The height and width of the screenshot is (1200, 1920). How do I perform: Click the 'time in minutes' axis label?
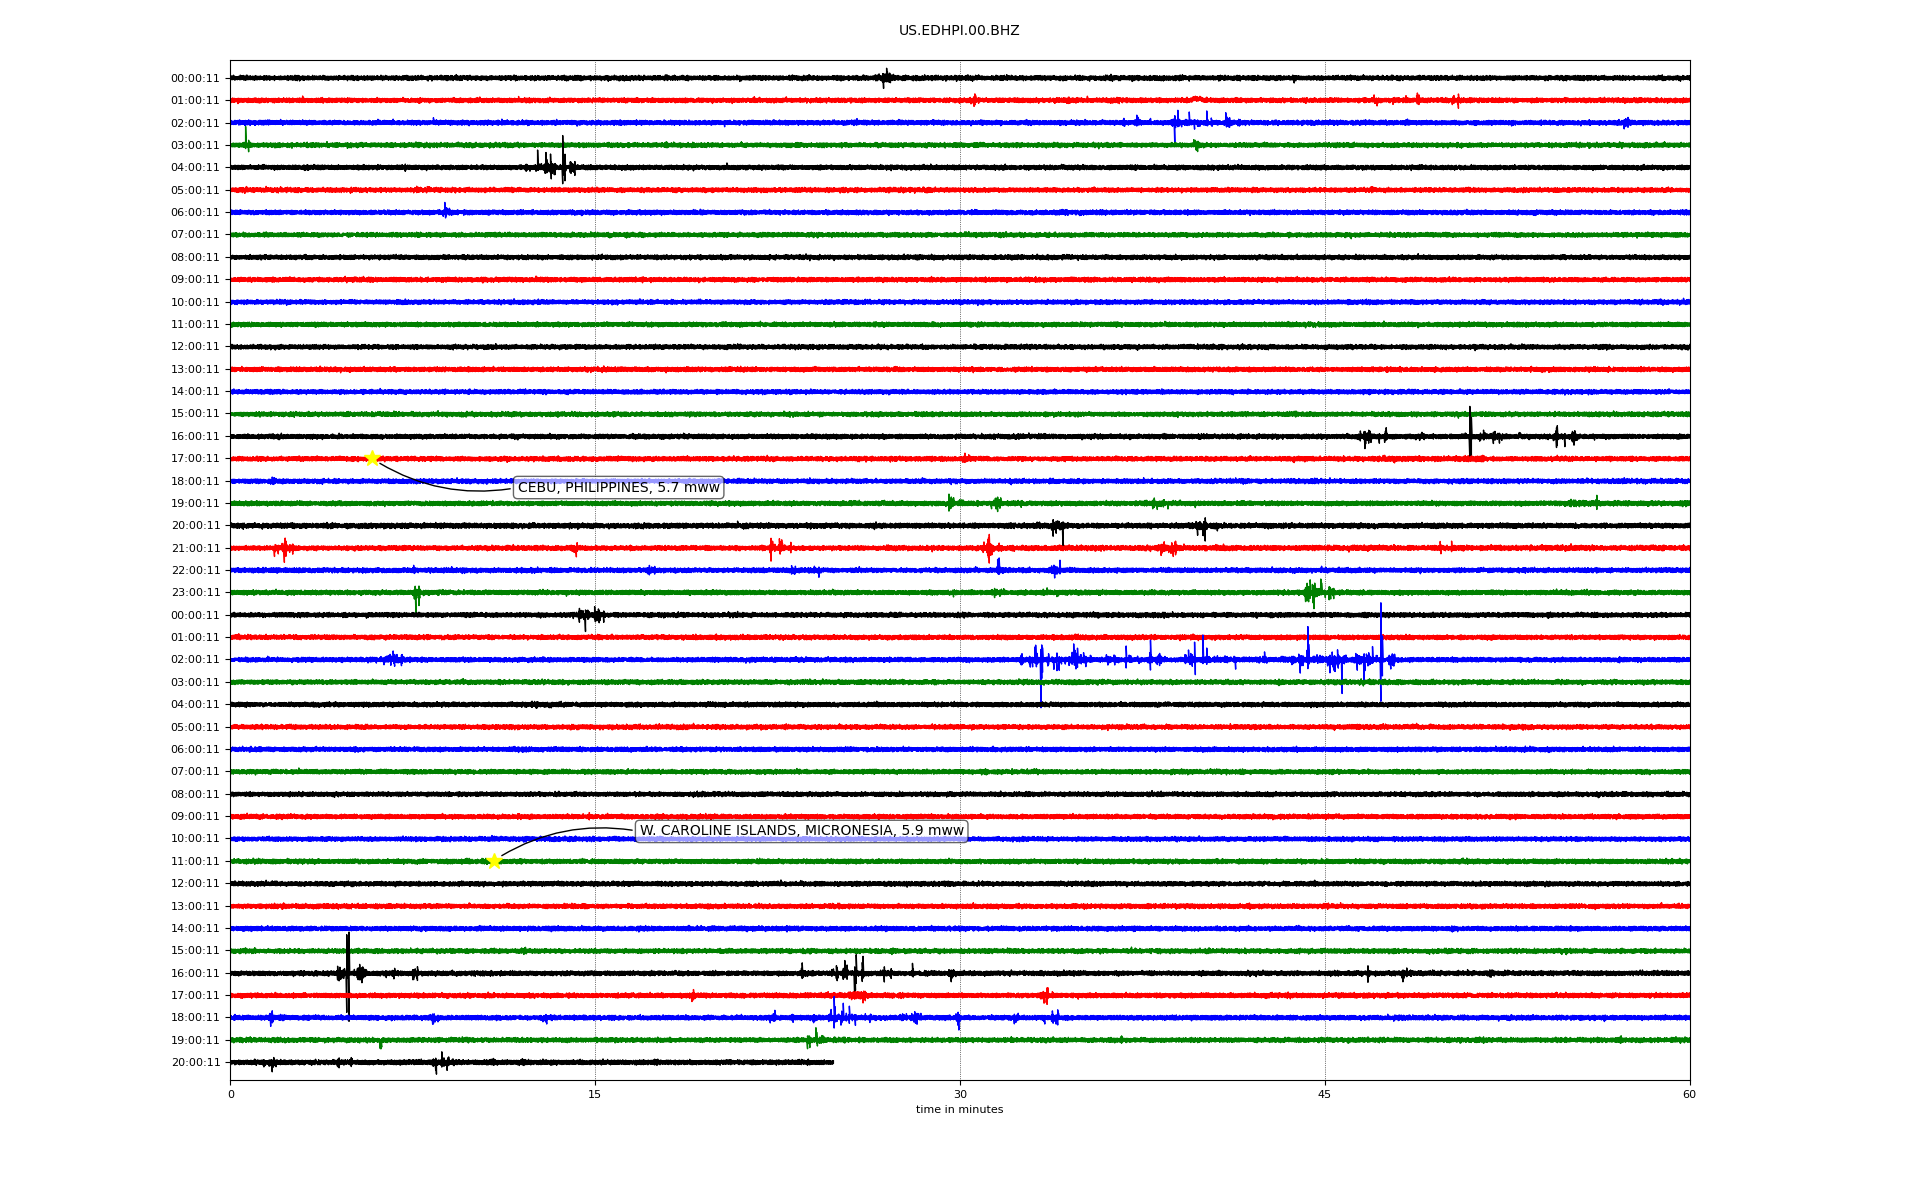click(958, 1109)
